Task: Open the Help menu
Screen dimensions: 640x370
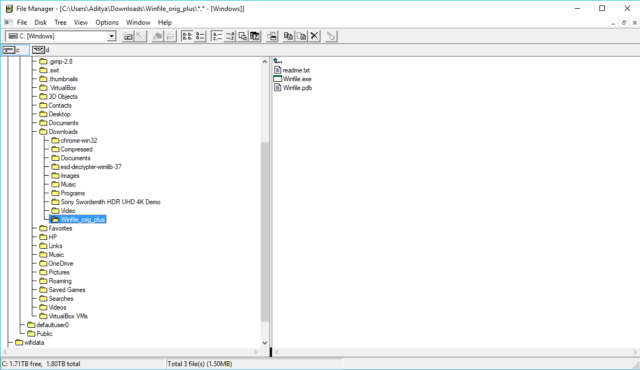Action: [165, 22]
